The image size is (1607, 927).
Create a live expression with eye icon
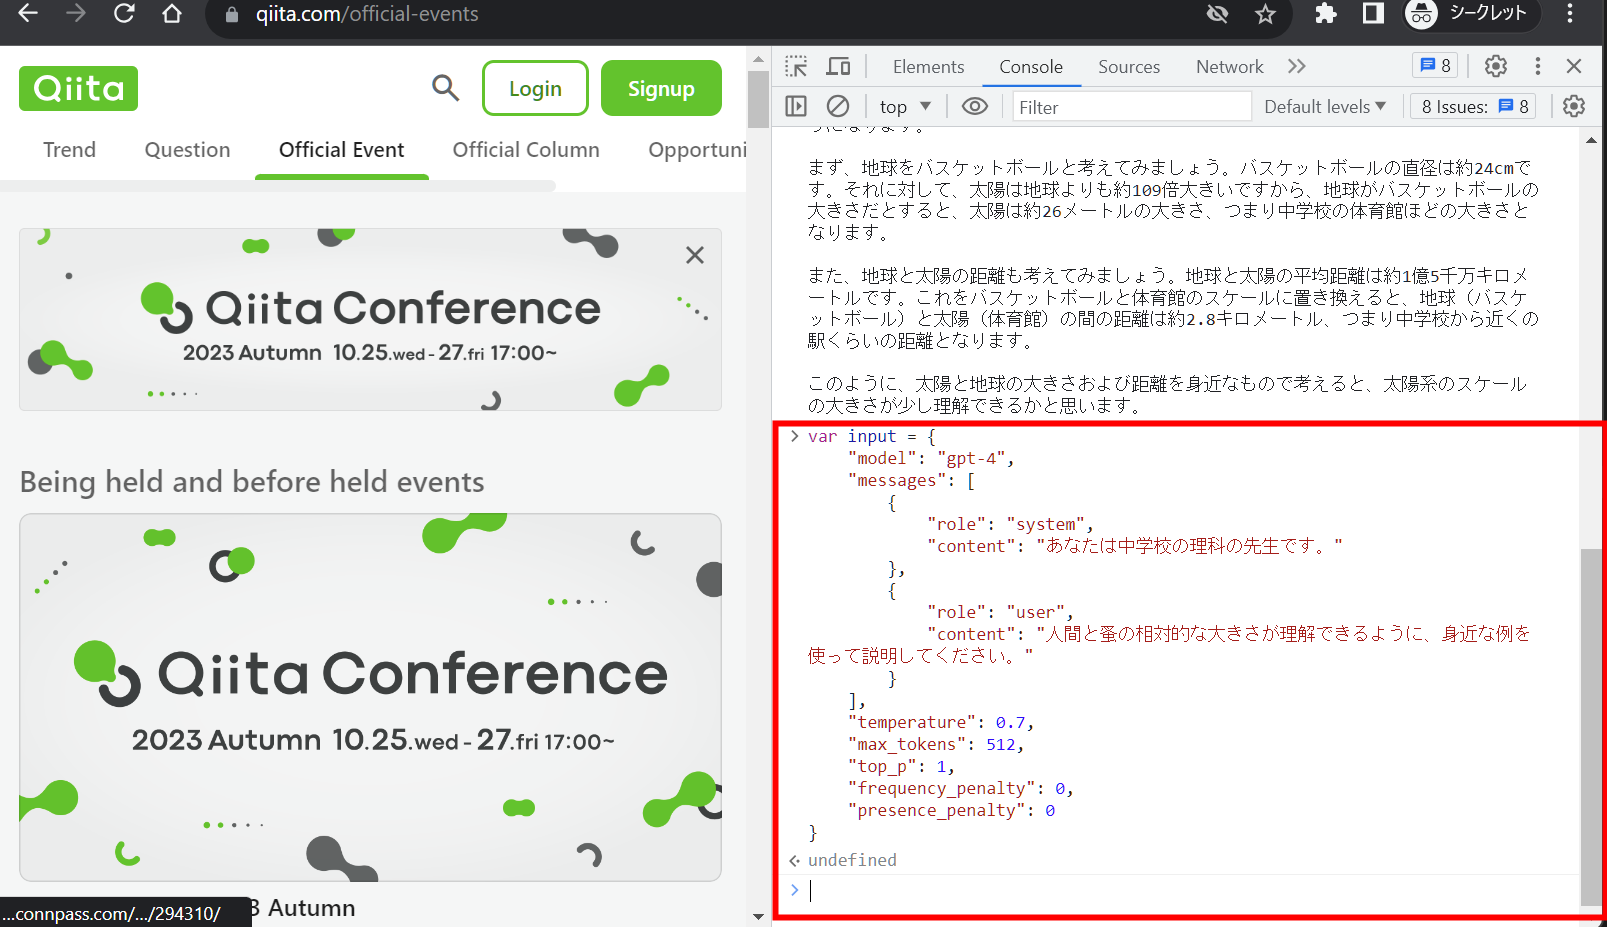click(x=974, y=106)
